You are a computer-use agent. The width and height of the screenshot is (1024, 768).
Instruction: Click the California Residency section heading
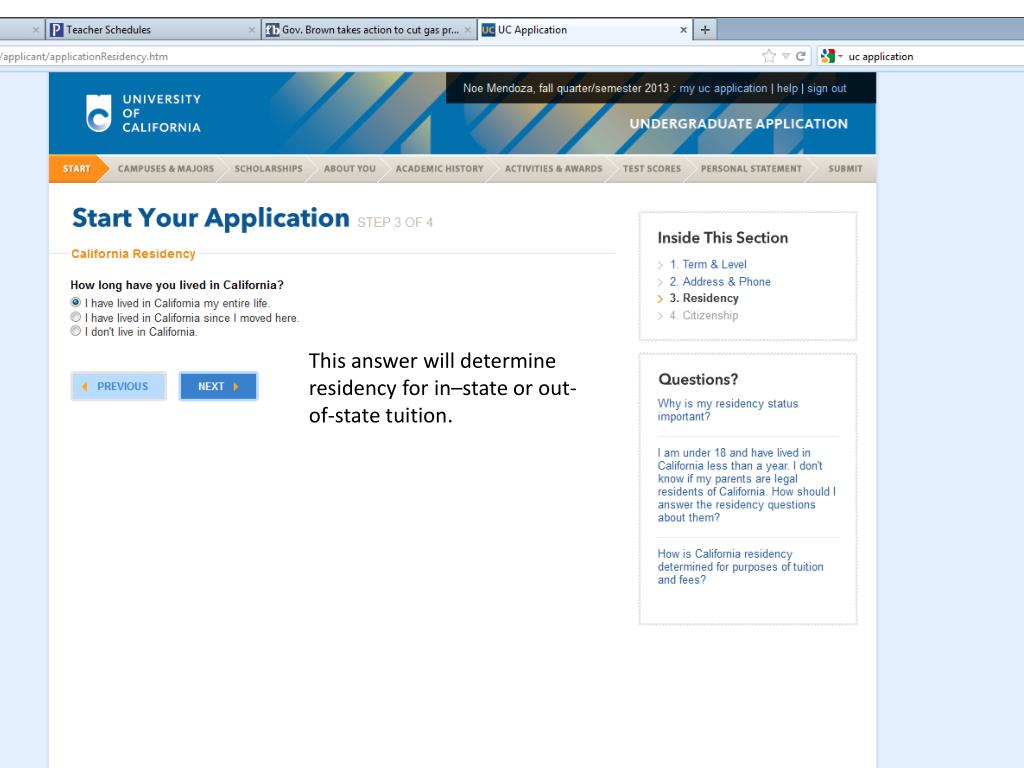[133, 253]
